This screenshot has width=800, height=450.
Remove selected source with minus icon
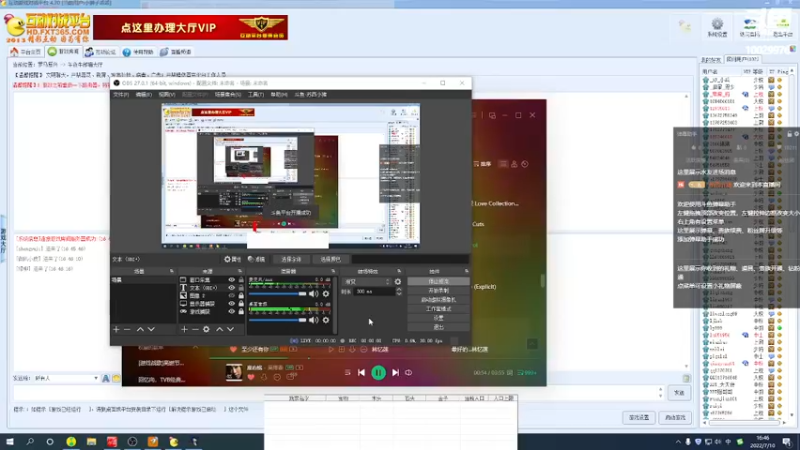tap(195, 330)
